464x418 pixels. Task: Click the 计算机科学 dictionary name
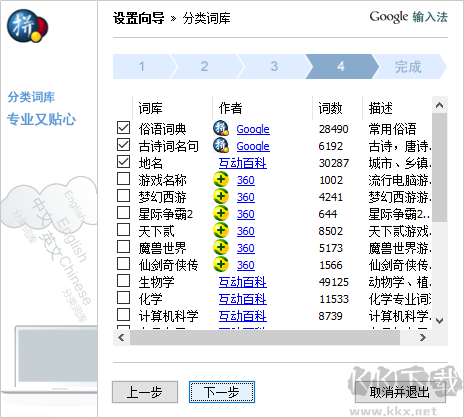pos(168,316)
